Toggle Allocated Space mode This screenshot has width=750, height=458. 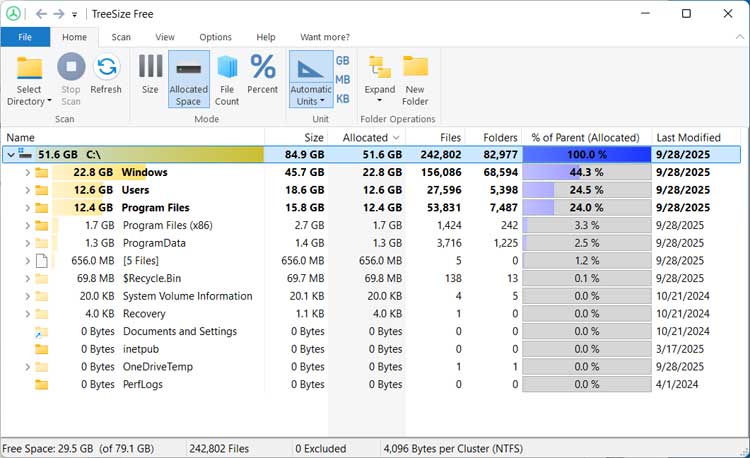pos(188,79)
